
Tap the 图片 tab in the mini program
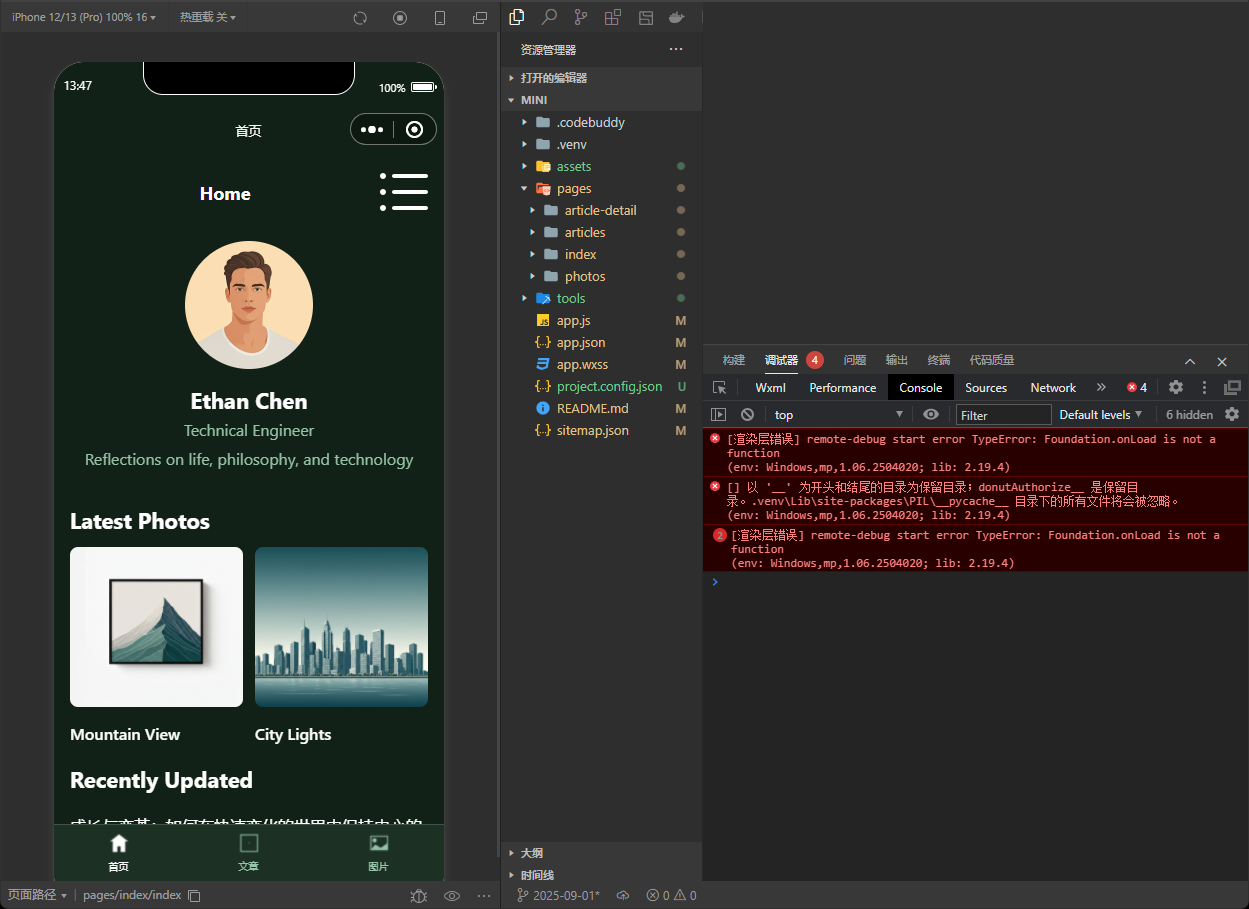click(x=379, y=853)
